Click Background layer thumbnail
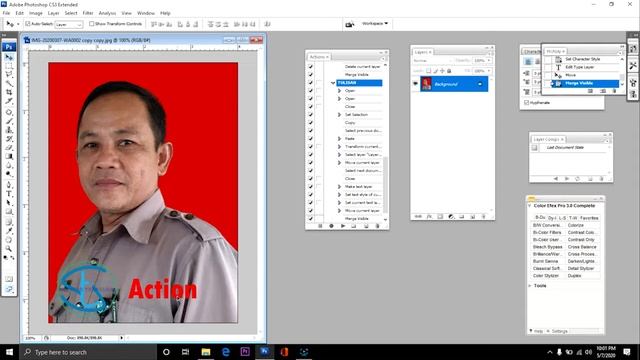 click(x=426, y=84)
